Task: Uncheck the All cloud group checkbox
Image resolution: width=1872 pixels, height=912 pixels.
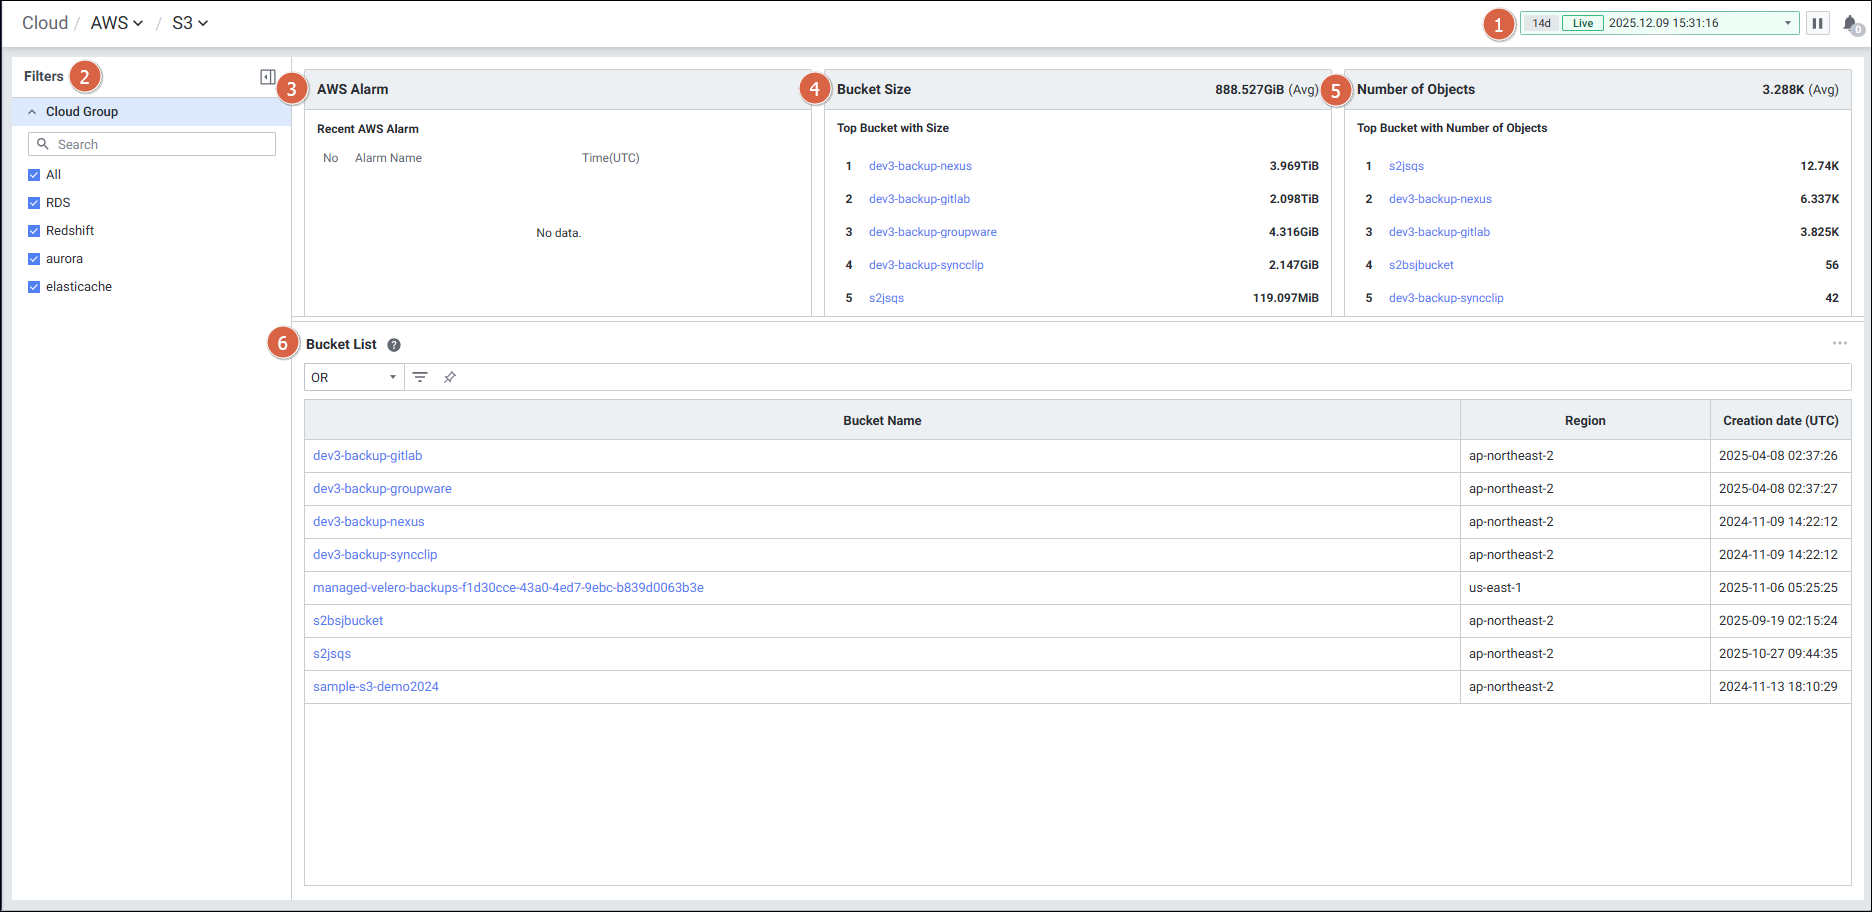Action: pos(34,175)
